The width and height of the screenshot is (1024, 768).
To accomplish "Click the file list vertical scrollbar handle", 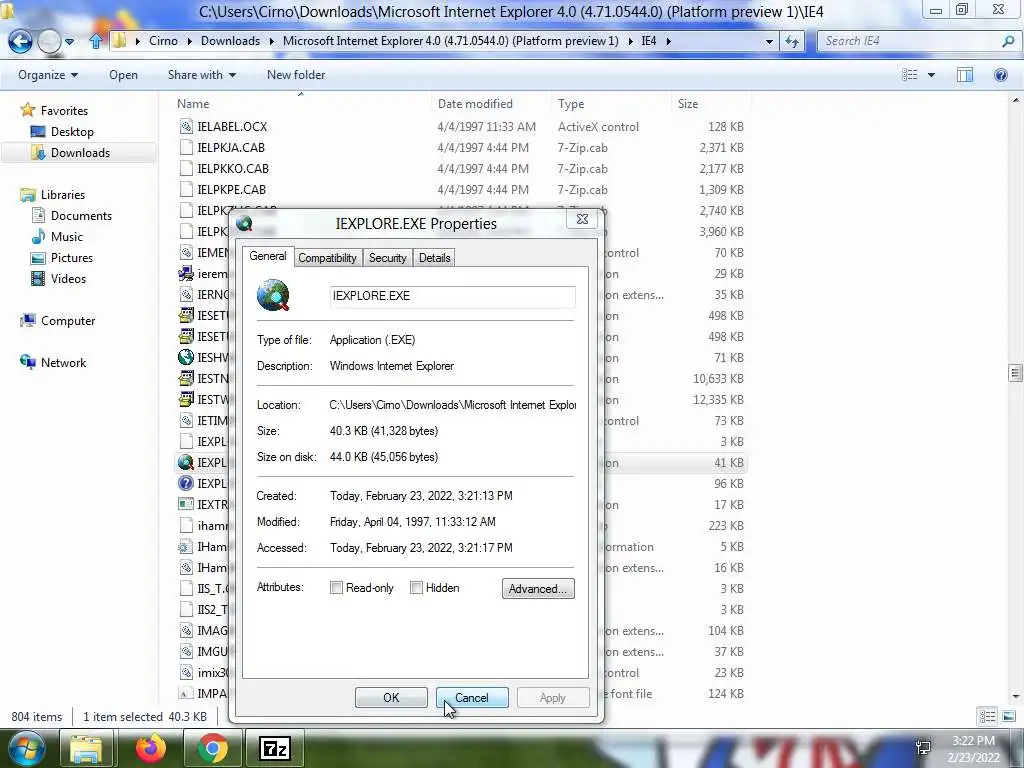I will click(1015, 373).
